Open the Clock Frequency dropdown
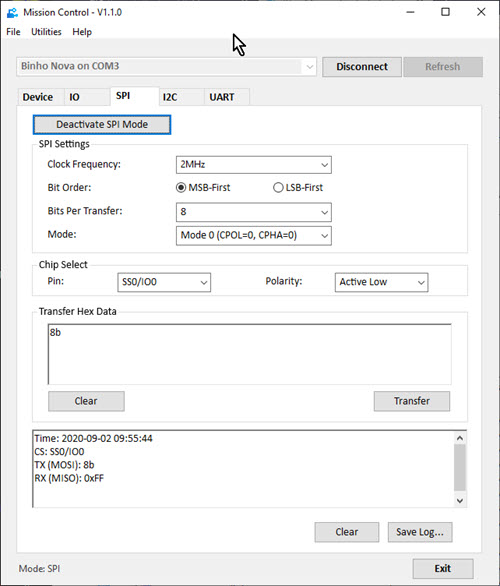500x586 pixels. [x=254, y=165]
